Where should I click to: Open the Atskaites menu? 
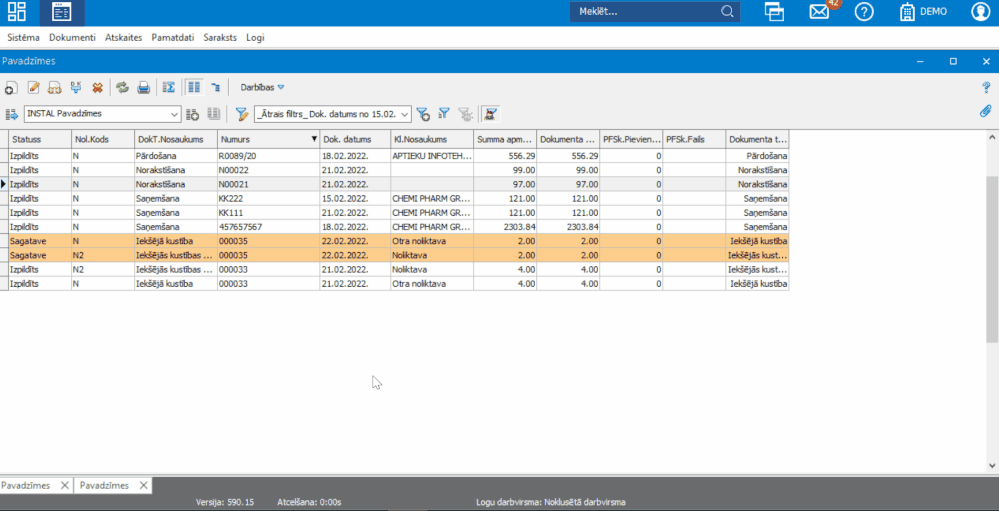125,37
